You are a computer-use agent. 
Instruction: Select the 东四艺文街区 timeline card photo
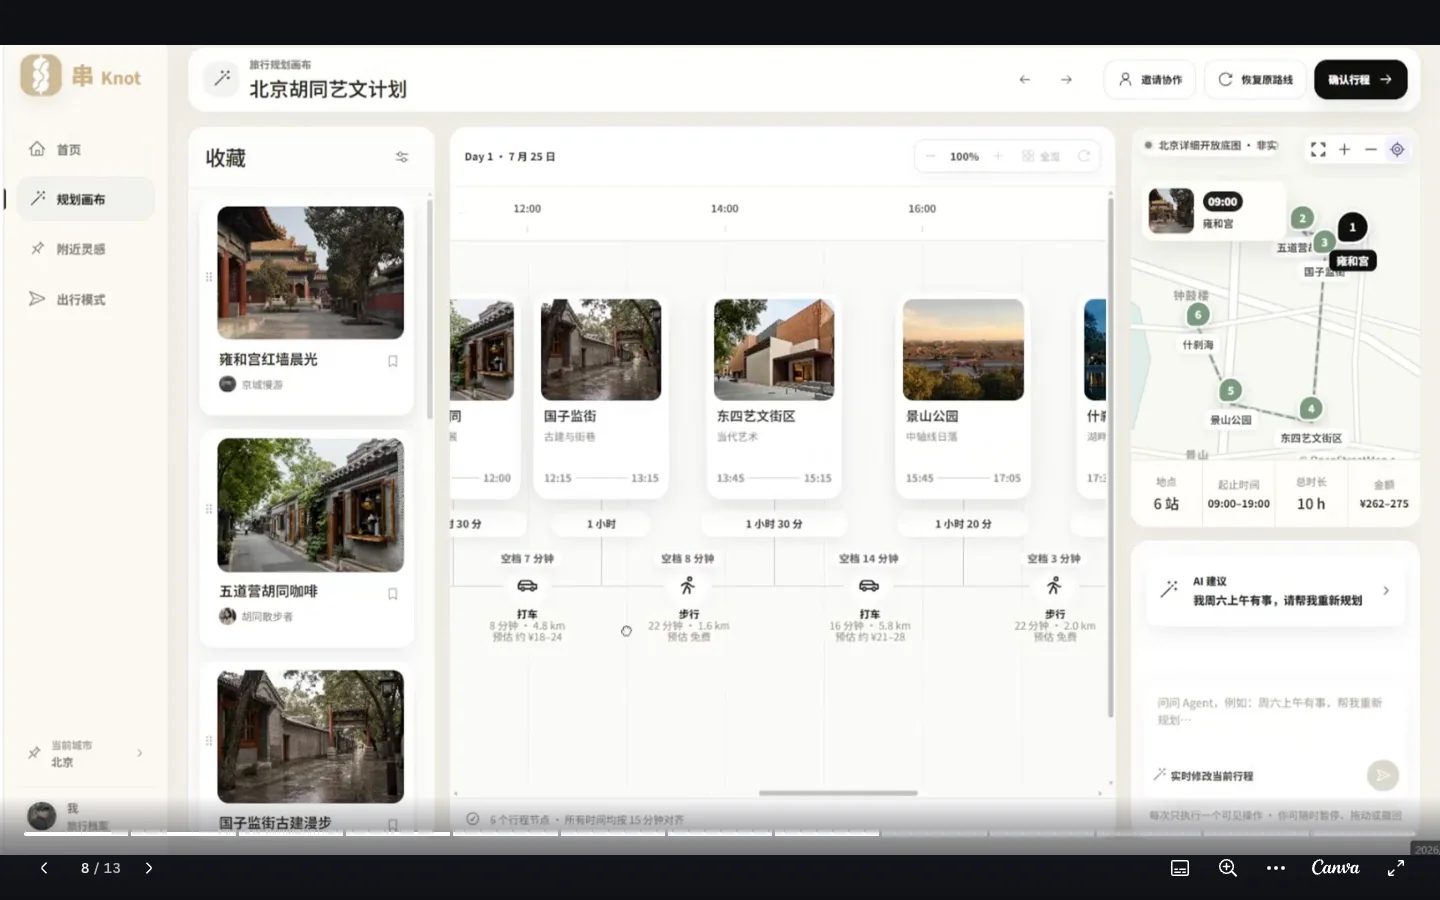pos(774,349)
